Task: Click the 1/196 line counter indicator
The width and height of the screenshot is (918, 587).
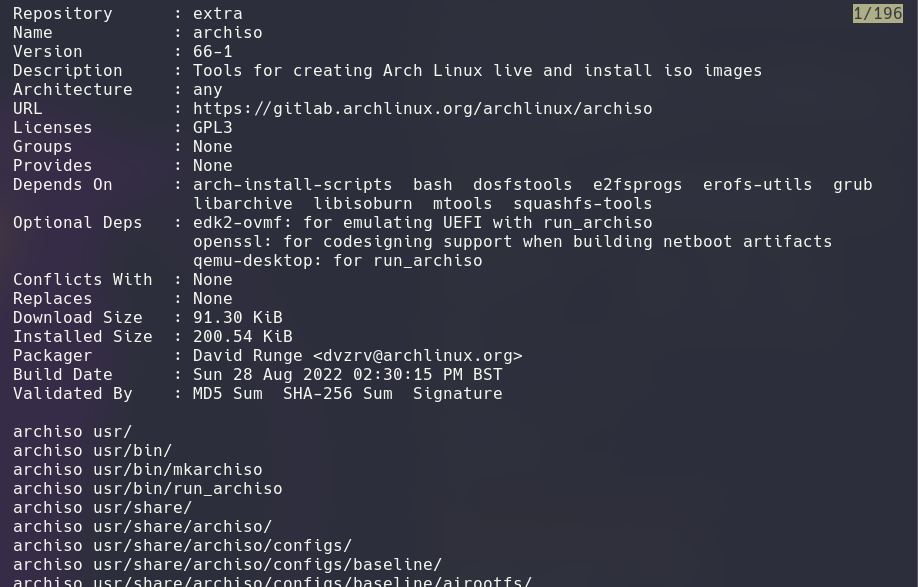Action: click(877, 13)
